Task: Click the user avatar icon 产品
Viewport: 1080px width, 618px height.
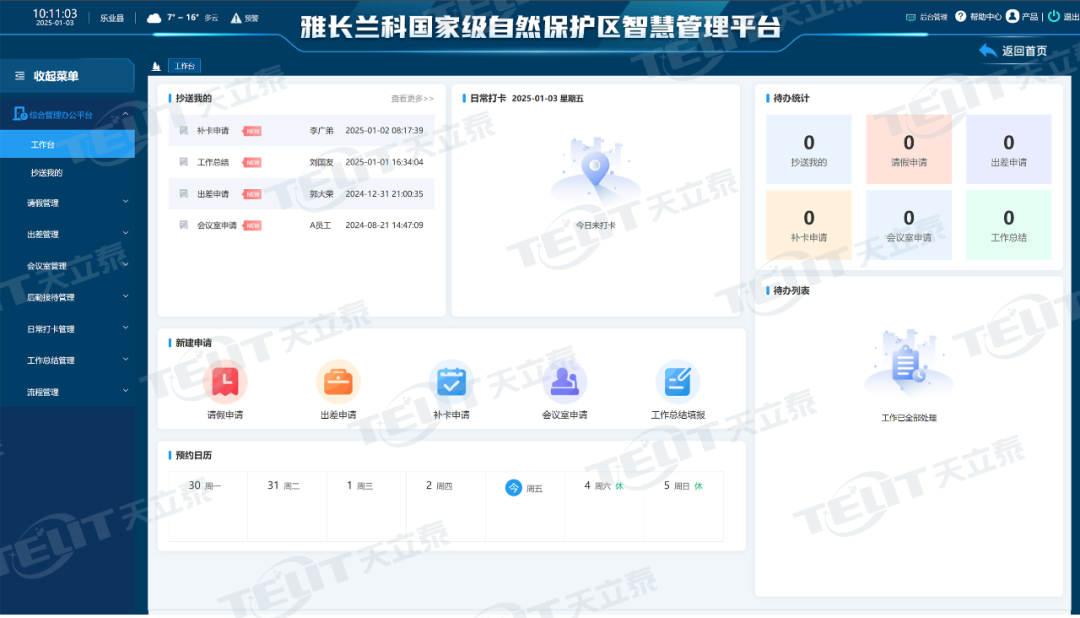Action: pyautogui.click(x=1012, y=16)
